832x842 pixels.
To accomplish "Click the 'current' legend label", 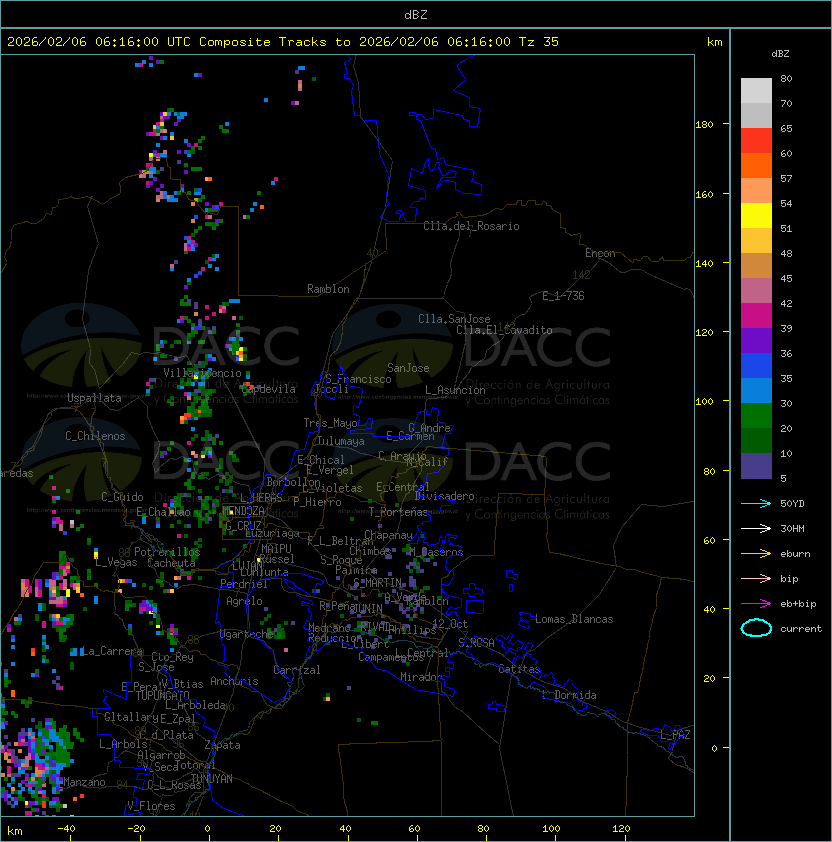I will tap(801, 629).
